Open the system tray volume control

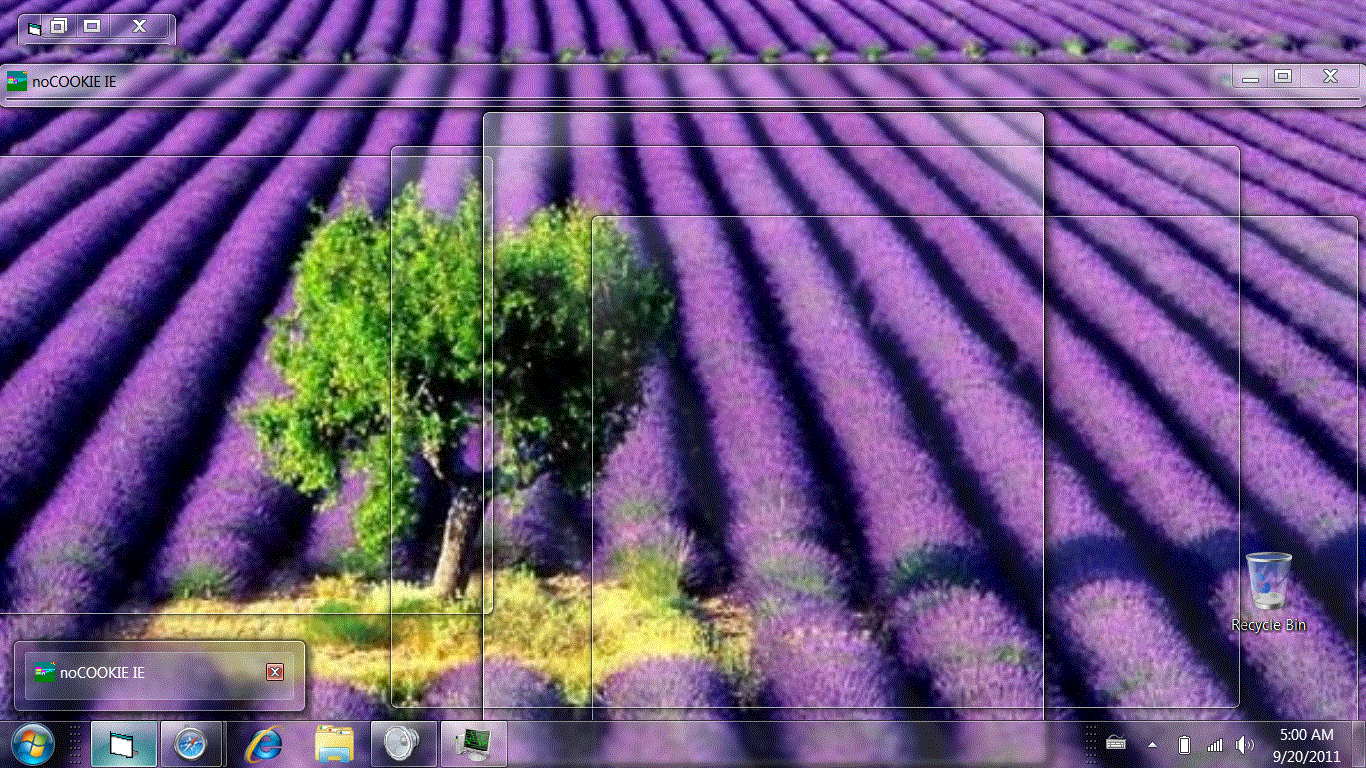pyautogui.click(x=1244, y=744)
